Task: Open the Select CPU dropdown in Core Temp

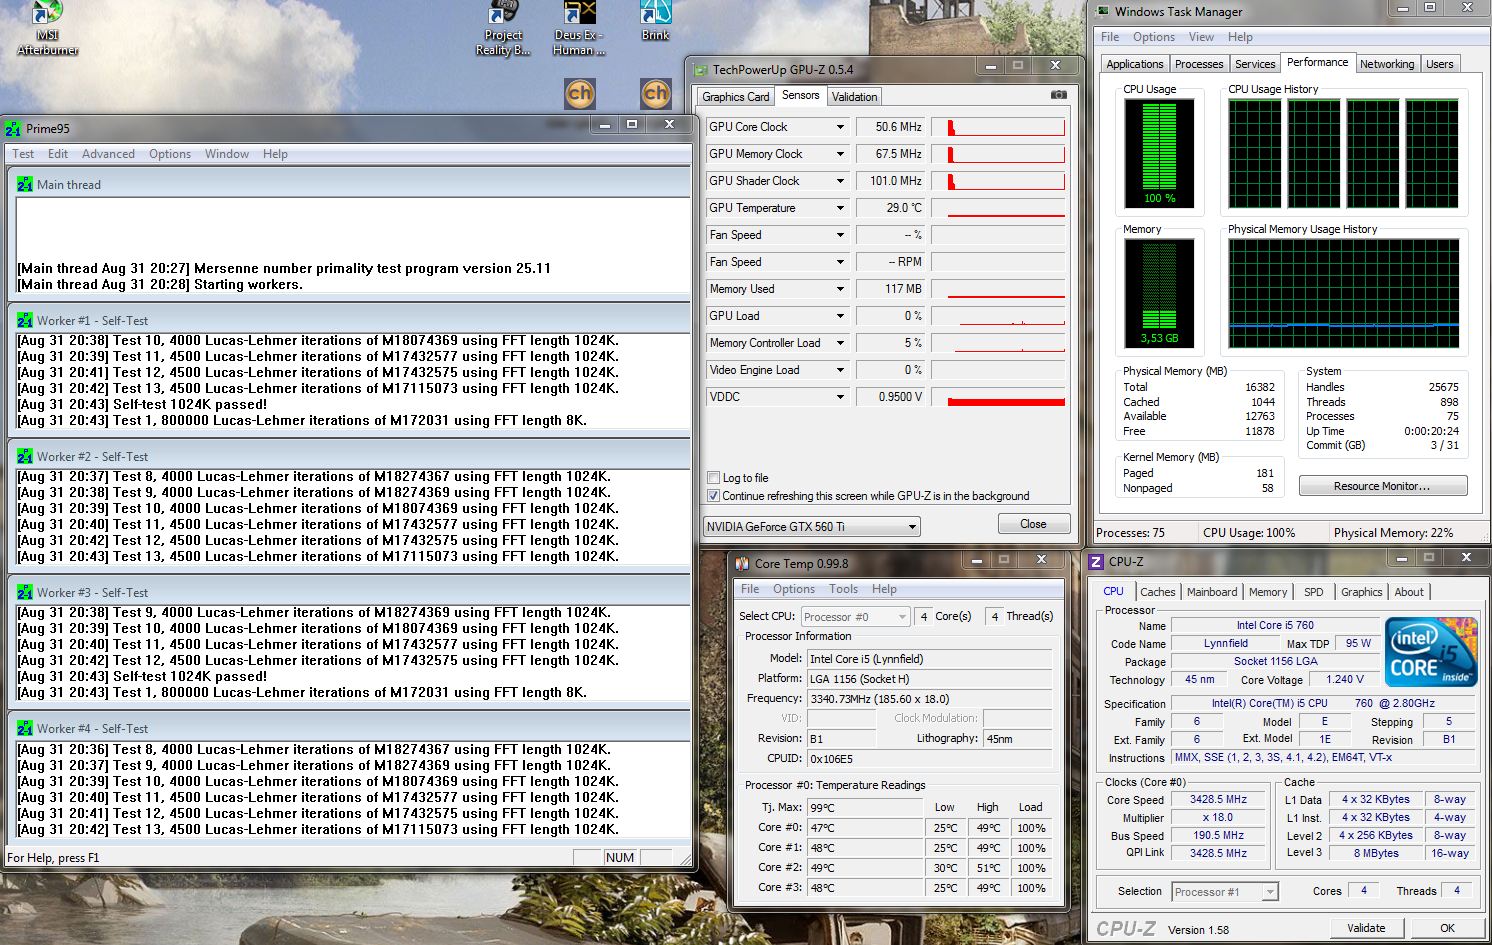Action: pos(854,617)
